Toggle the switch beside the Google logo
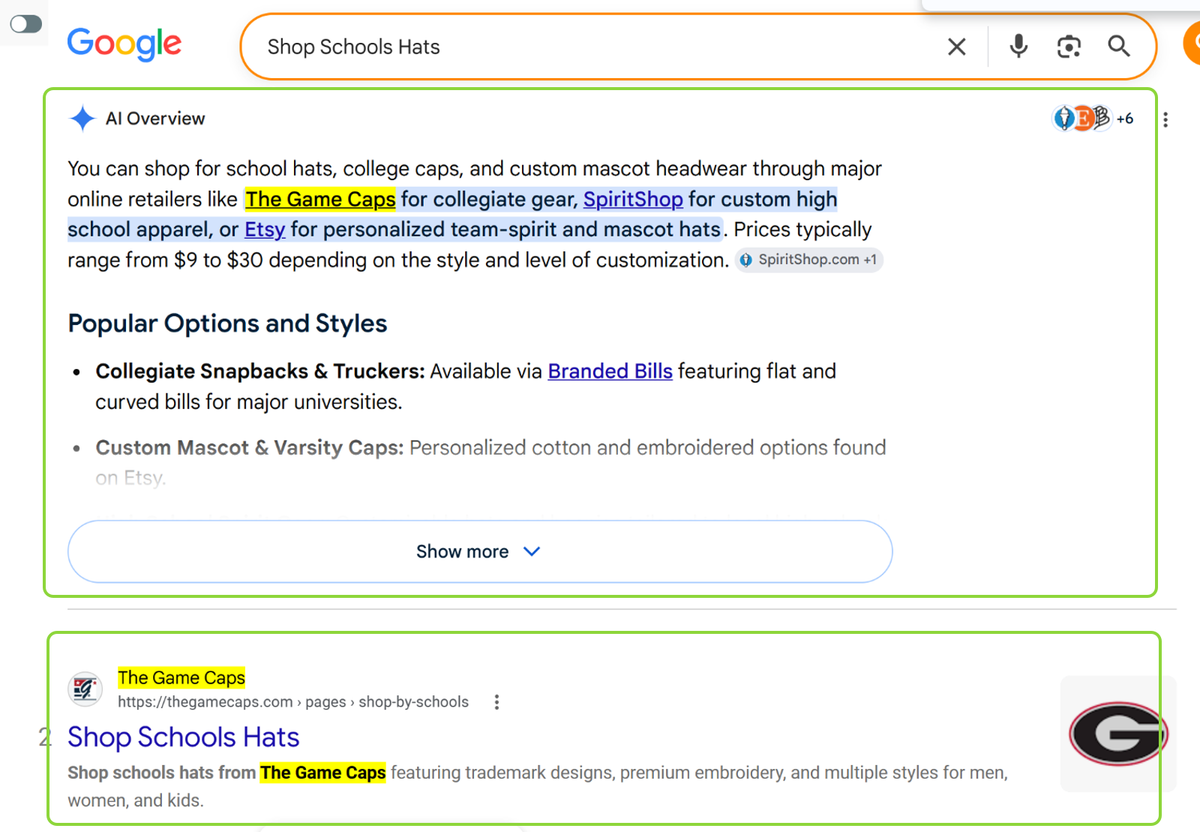Viewport: 1200px width, 832px height. click(x=26, y=24)
